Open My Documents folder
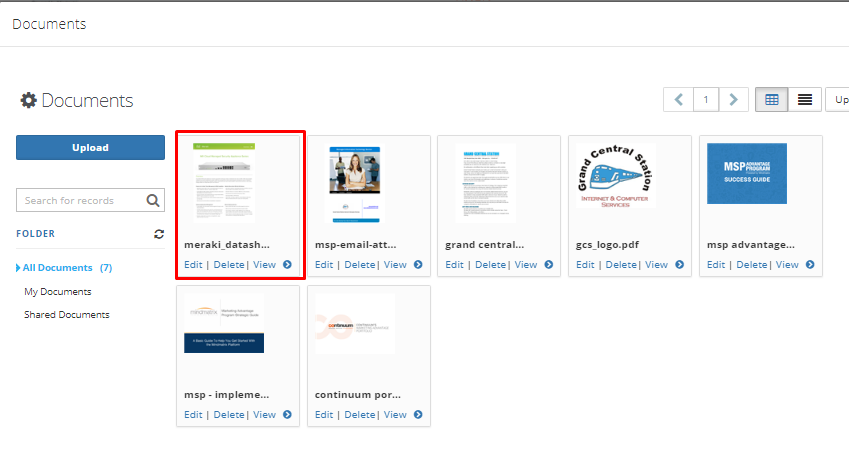 pyautogui.click(x=58, y=292)
